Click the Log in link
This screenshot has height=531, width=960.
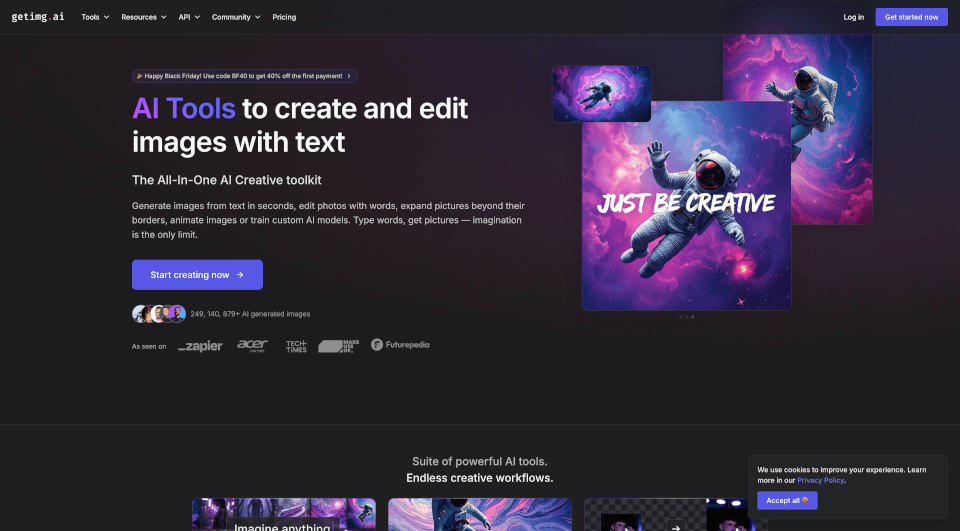tap(853, 17)
